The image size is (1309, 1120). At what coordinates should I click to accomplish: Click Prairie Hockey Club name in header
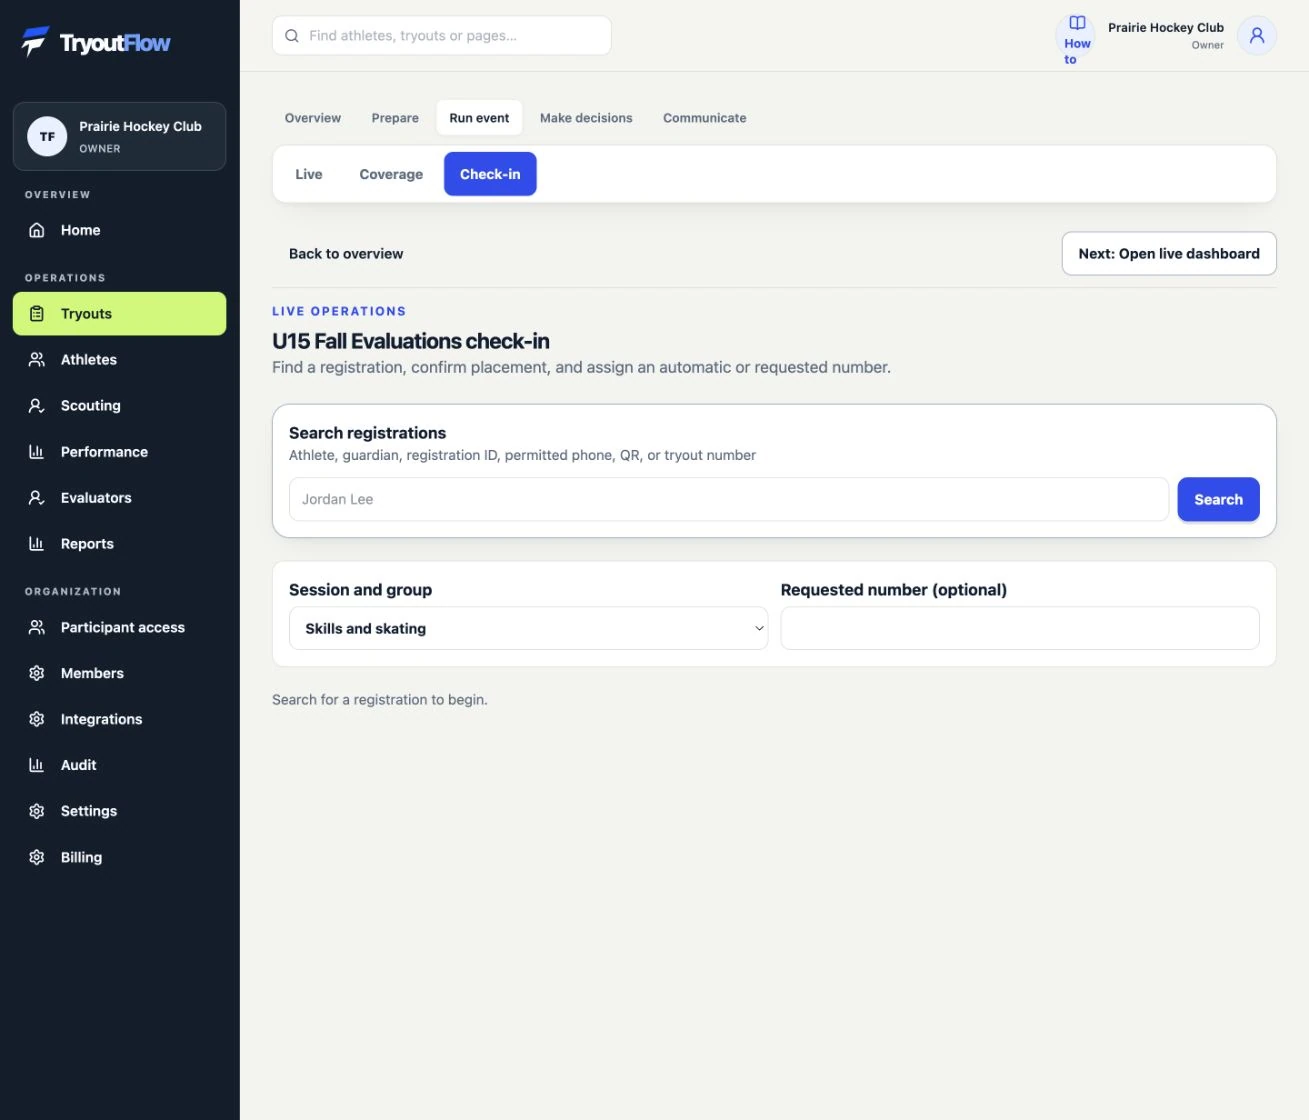coord(1166,28)
